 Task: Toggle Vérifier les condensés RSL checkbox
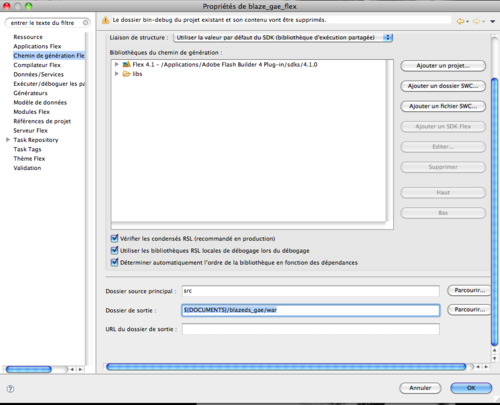tap(114, 238)
